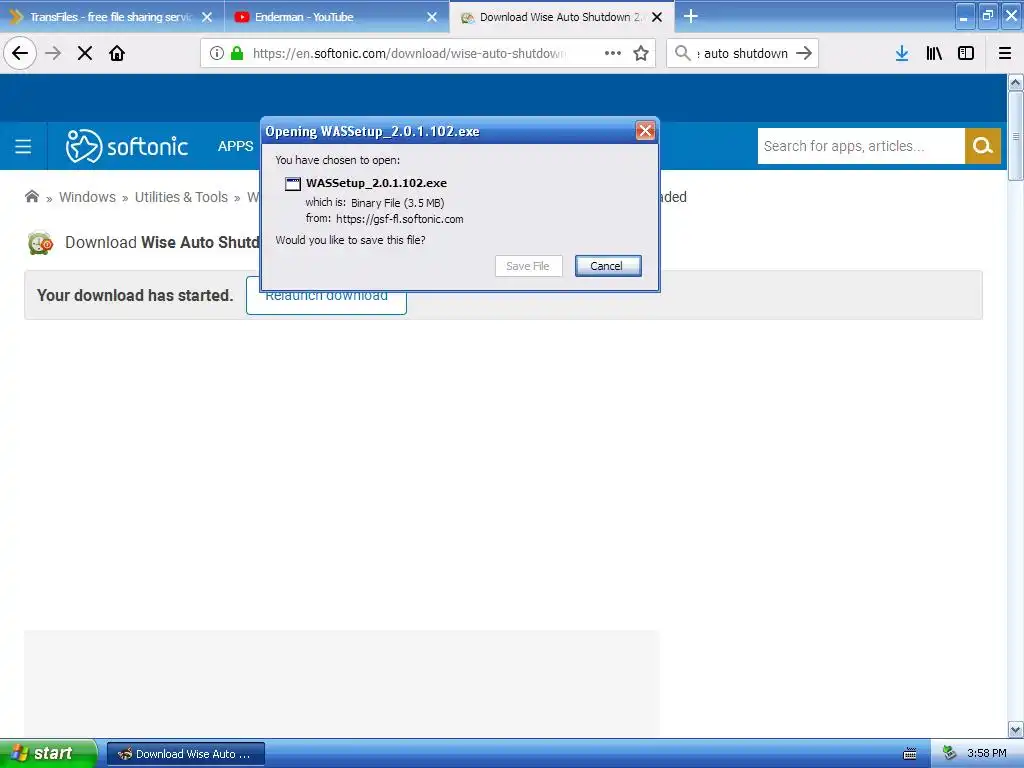Toggle the sidebar view icon
The width and height of the screenshot is (1024, 768).
pyautogui.click(x=966, y=53)
